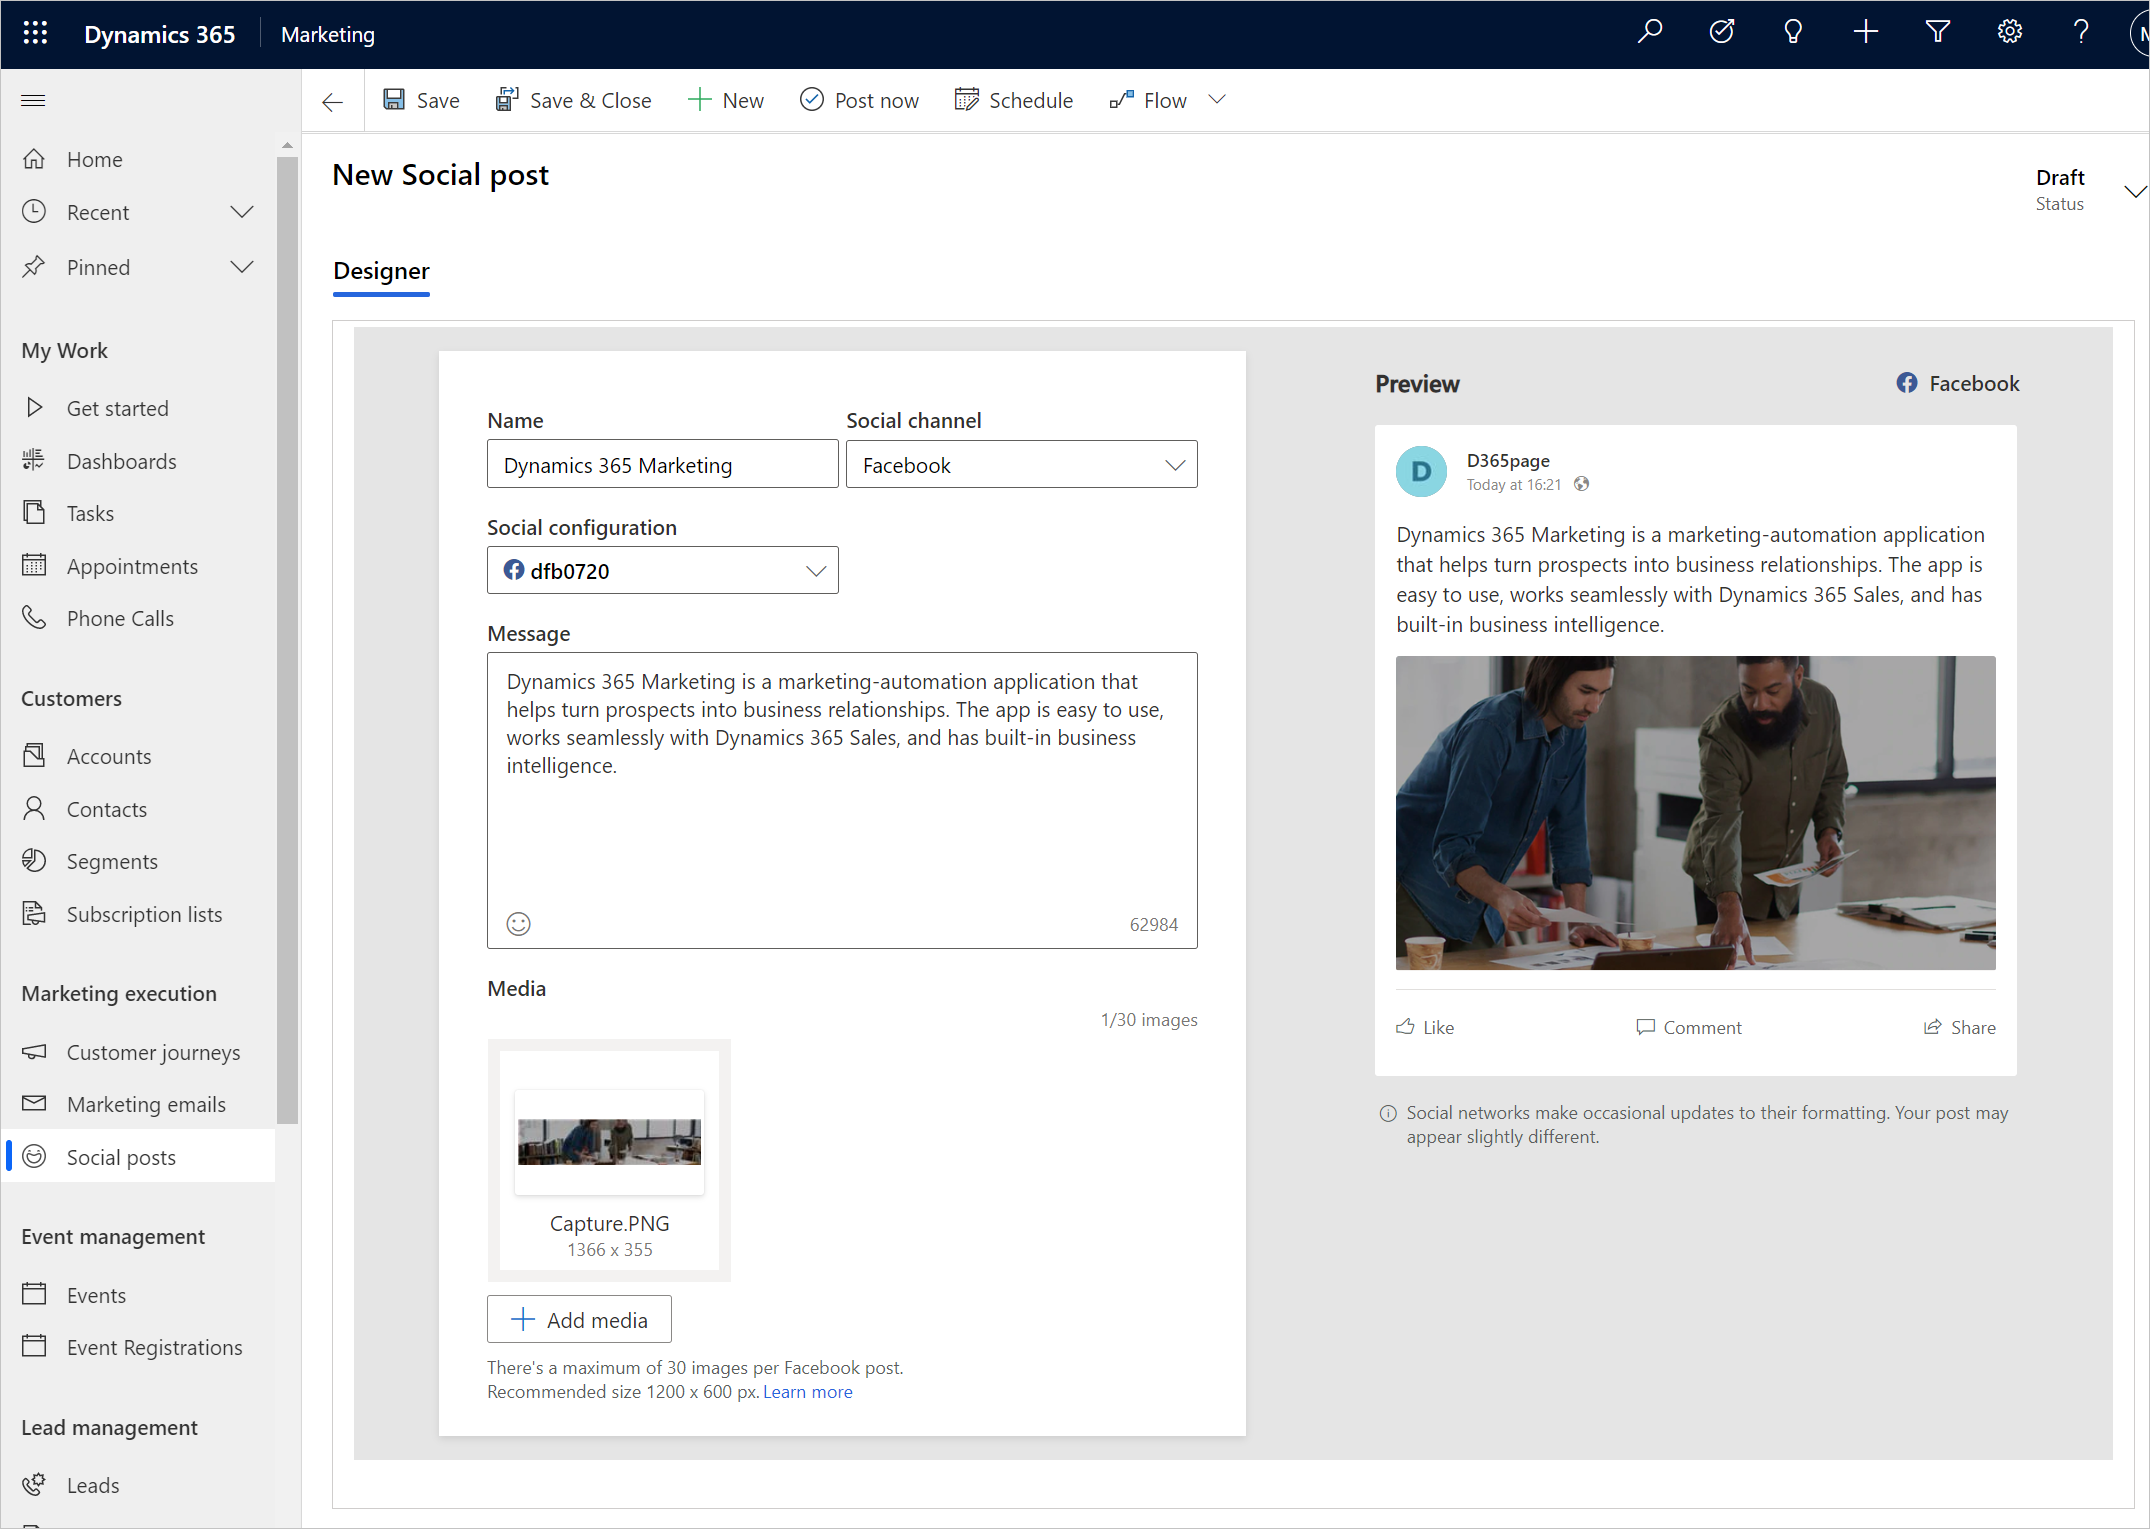Click the Save & Close icon button
The image size is (2150, 1529).
click(506, 101)
